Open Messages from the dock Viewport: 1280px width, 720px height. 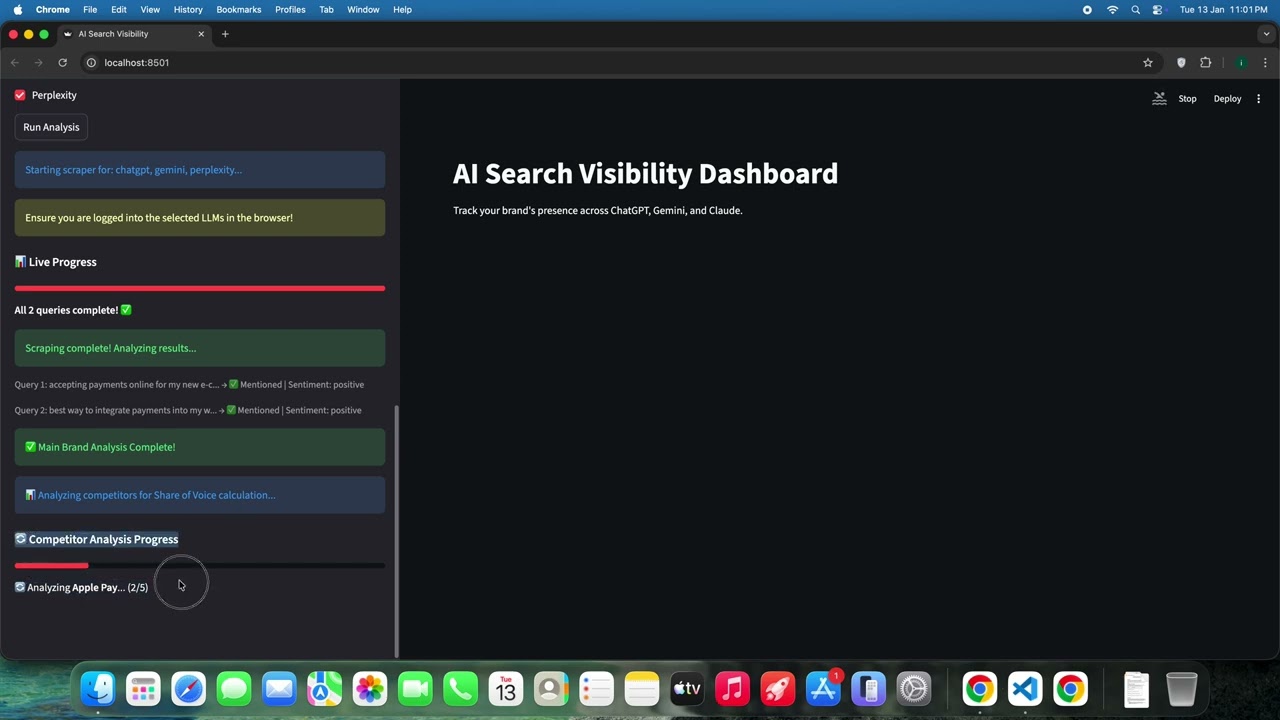point(234,689)
